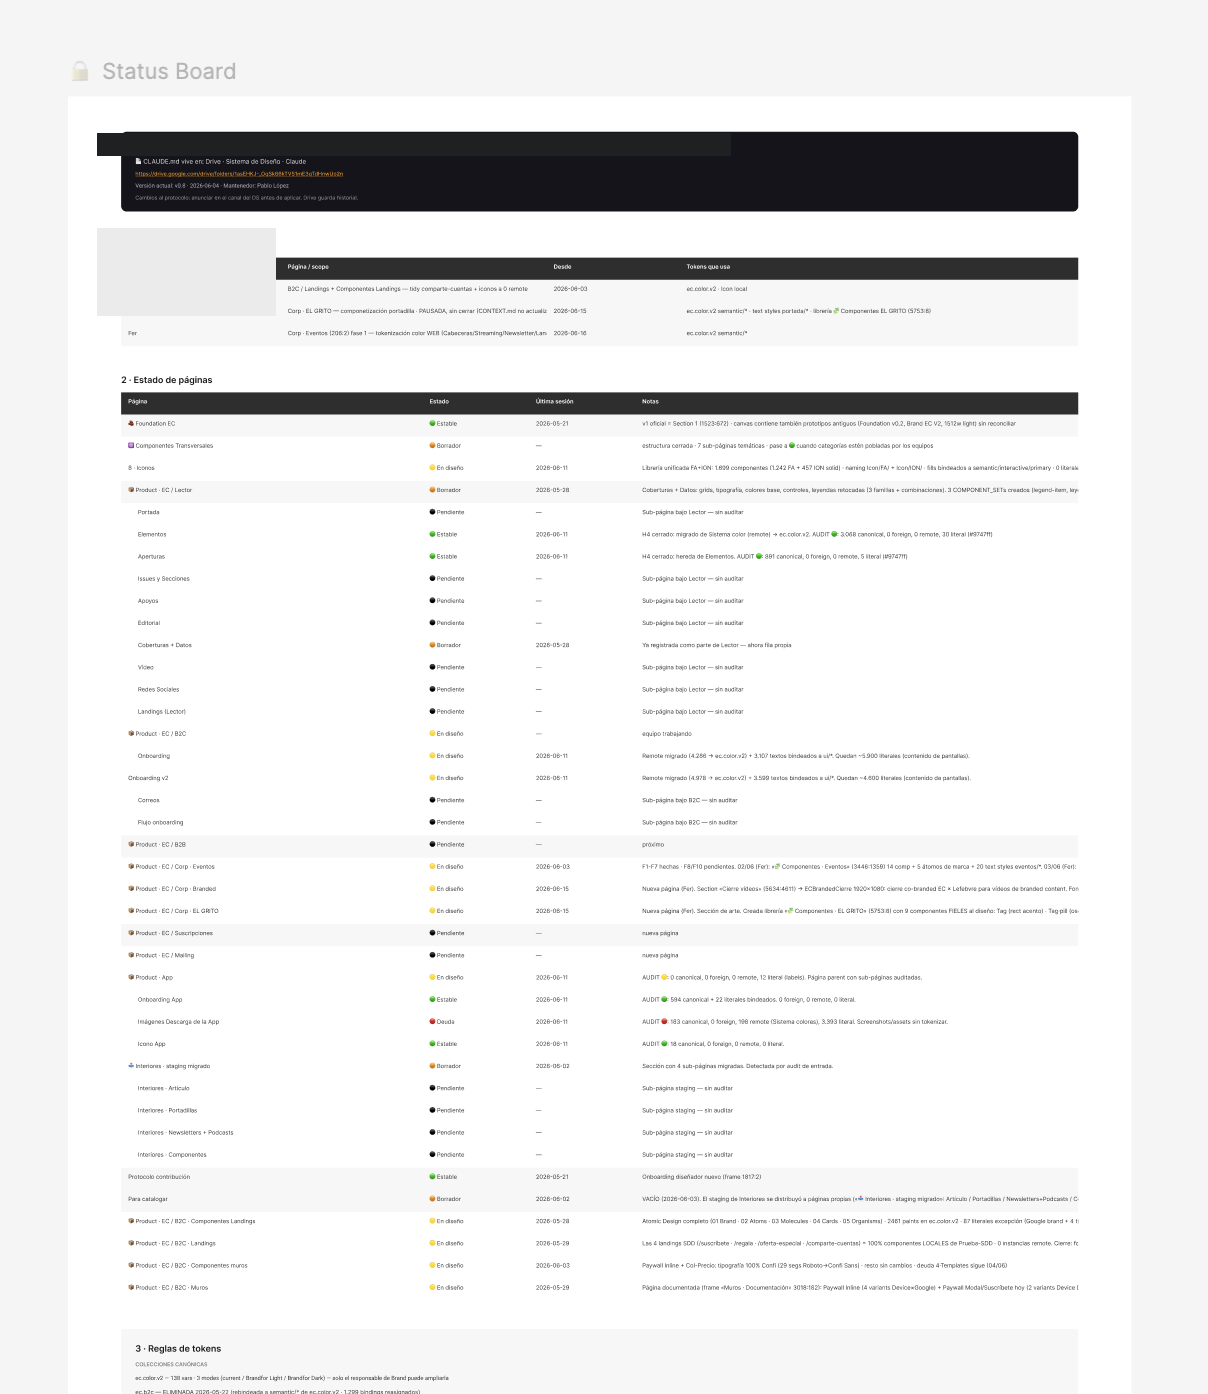The height and width of the screenshot is (1394, 1208).
Task: Select the Flujo onboarding cell
Action: [160, 822]
